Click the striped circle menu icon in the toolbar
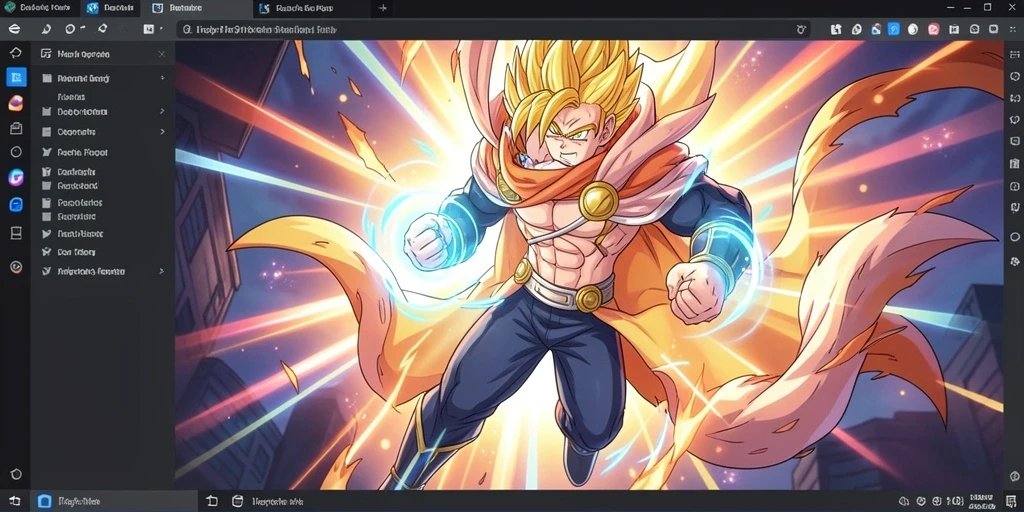The width and height of the screenshot is (1024, 512). pos(14,29)
